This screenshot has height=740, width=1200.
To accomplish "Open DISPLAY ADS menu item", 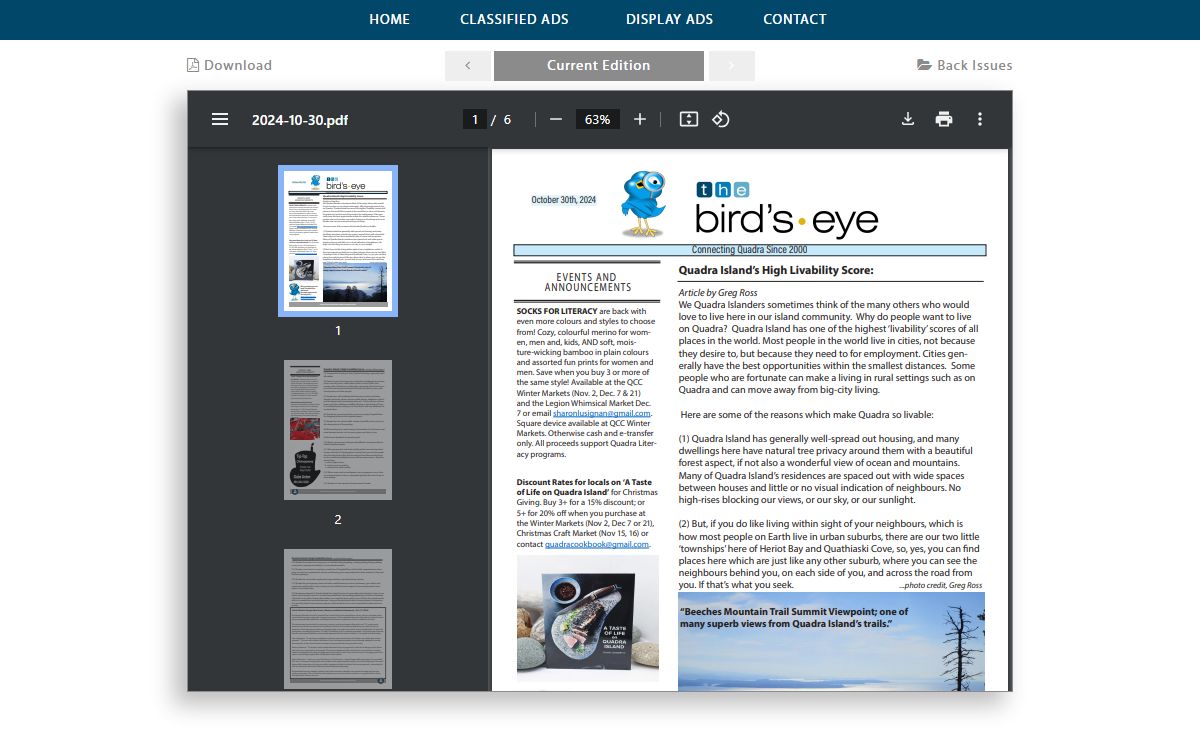I will [670, 19].
